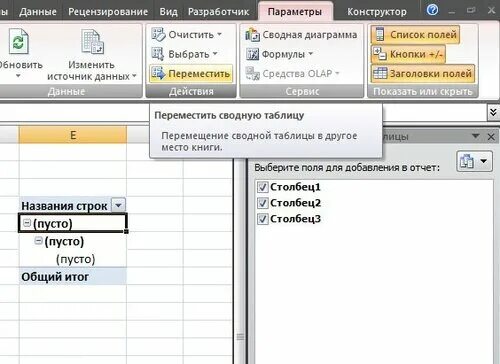This screenshot has width=500, height=364.
Task: Toggle Заголовки полей display
Action: [423, 74]
